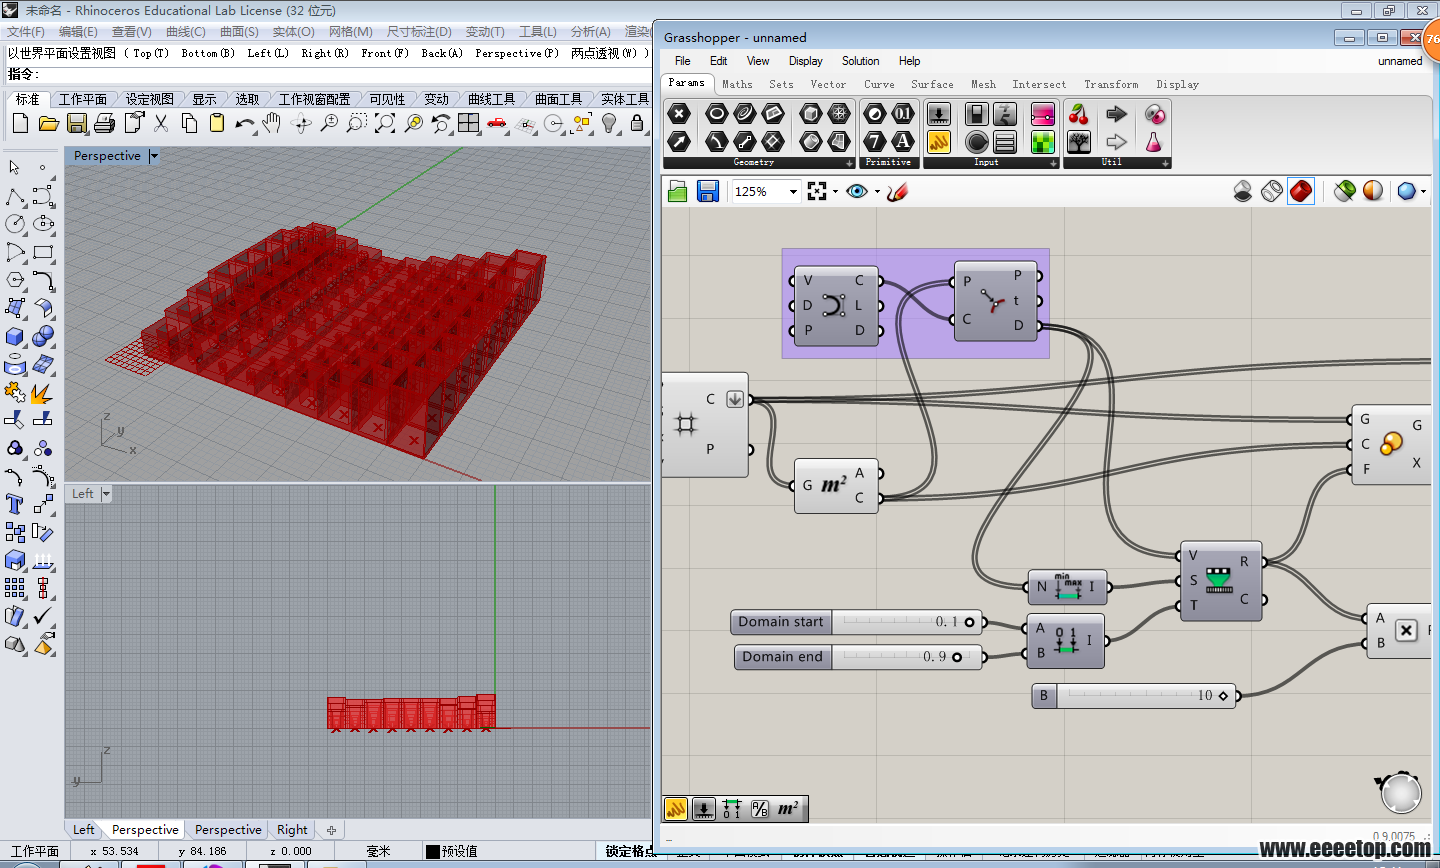The height and width of the screenshot is (868, 1440).
Task: Click New file icon in Rhino toolbar
Action: [20, 123]
